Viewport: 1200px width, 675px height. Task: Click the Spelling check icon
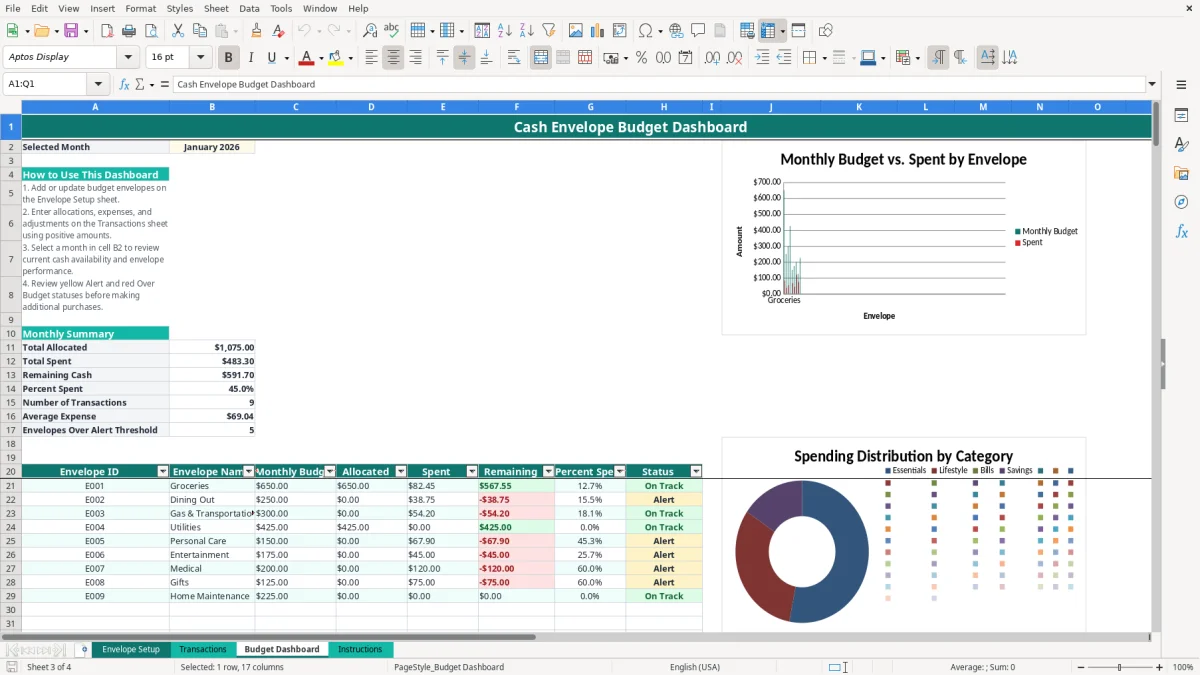pos(392,31)
